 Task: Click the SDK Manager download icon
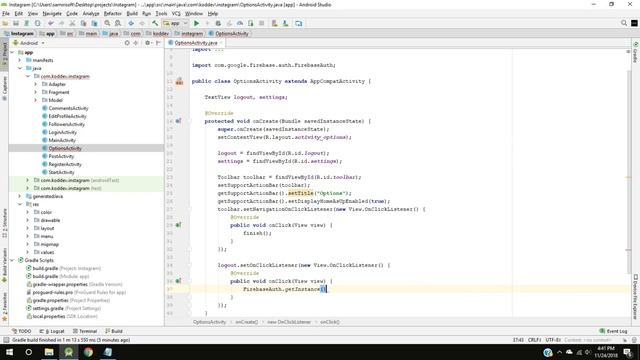point(285,23)
